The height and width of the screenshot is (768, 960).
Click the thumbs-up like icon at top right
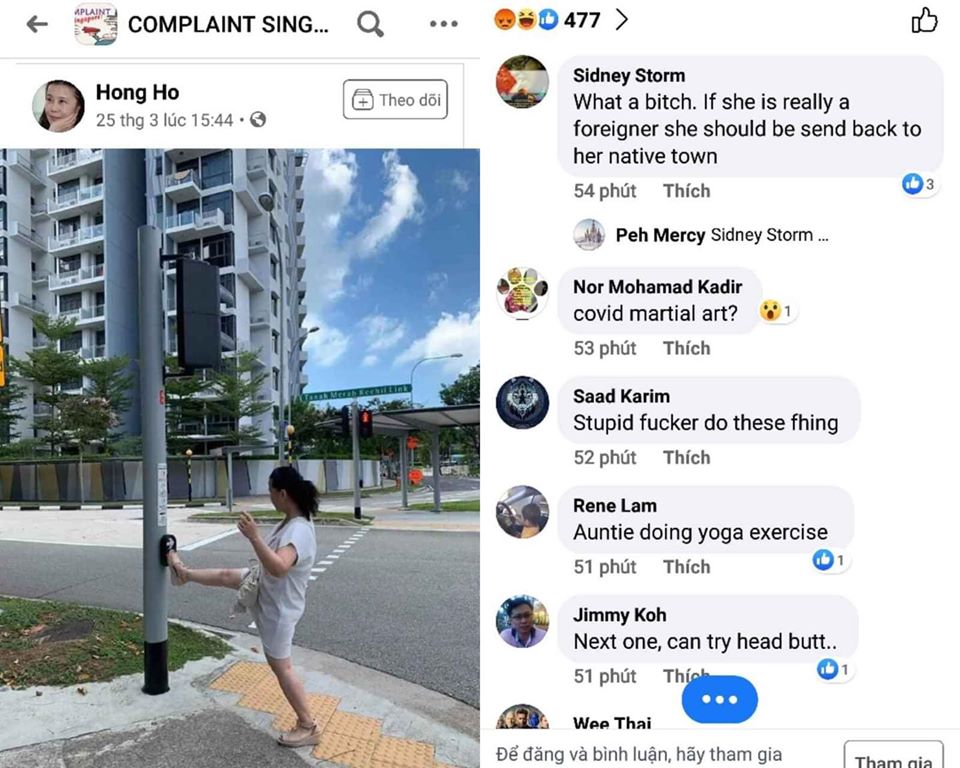(924, 20)
